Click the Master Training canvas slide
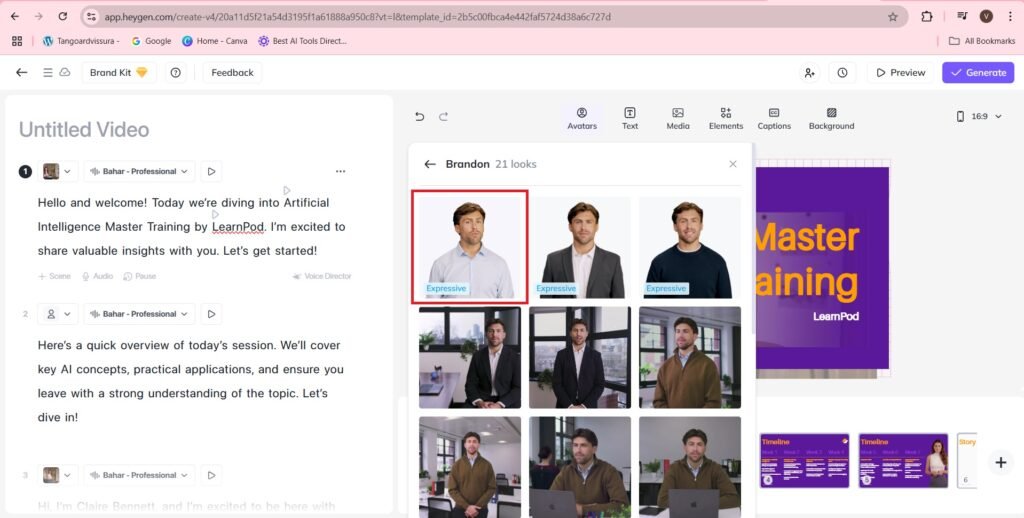The height and width of the screenshot is (518, 1024). 822,268
